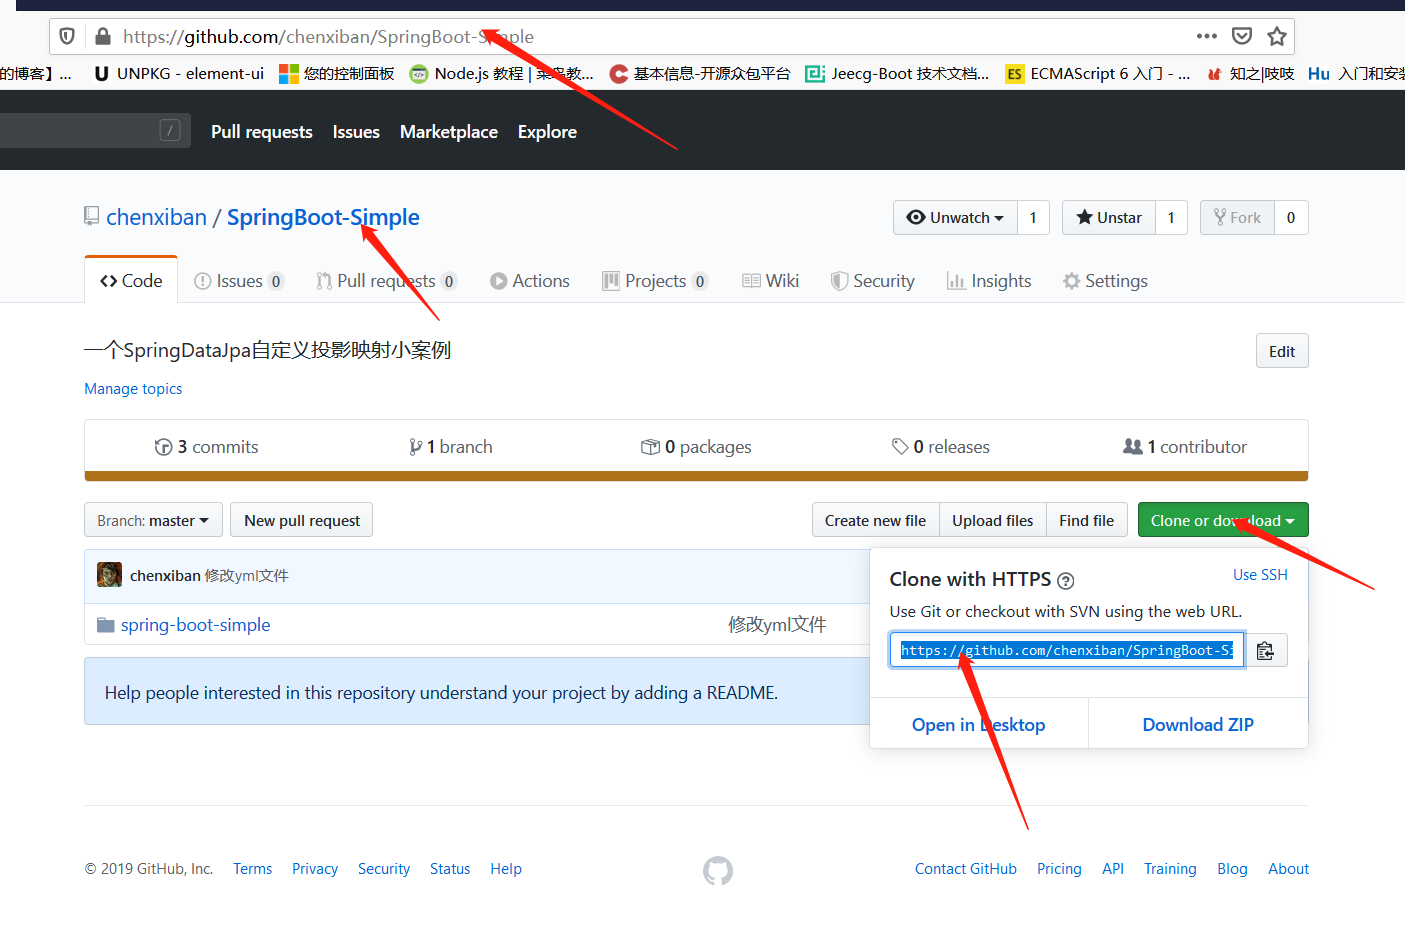Screen dimensions: 1405x936
Task: Open the 知之|吱吱 bookmark
Action: point(1250,74)
